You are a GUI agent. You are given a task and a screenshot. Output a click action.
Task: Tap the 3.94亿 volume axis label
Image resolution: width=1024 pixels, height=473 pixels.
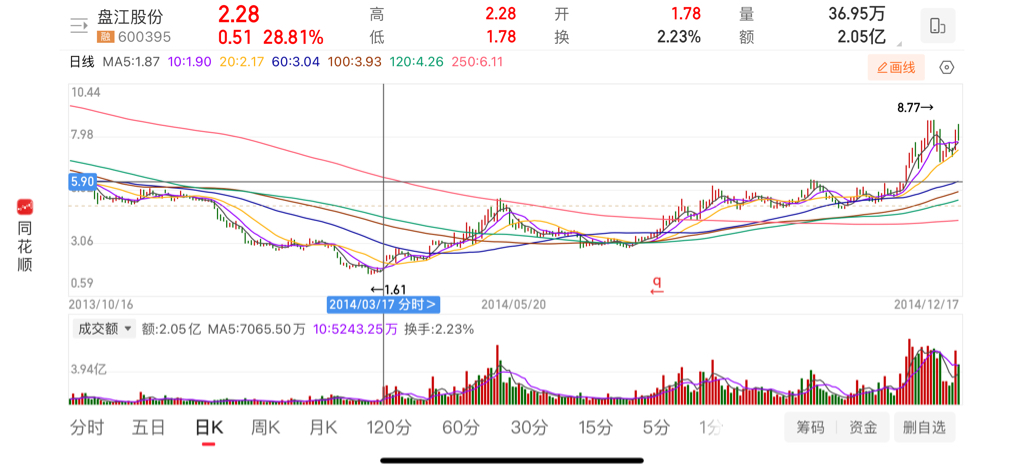click(88, 370)
